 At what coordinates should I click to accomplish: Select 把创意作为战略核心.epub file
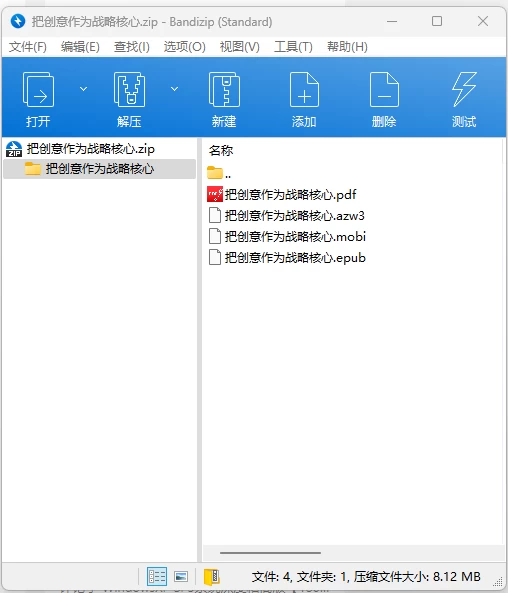pyautogui.click(x=295, y=258)
